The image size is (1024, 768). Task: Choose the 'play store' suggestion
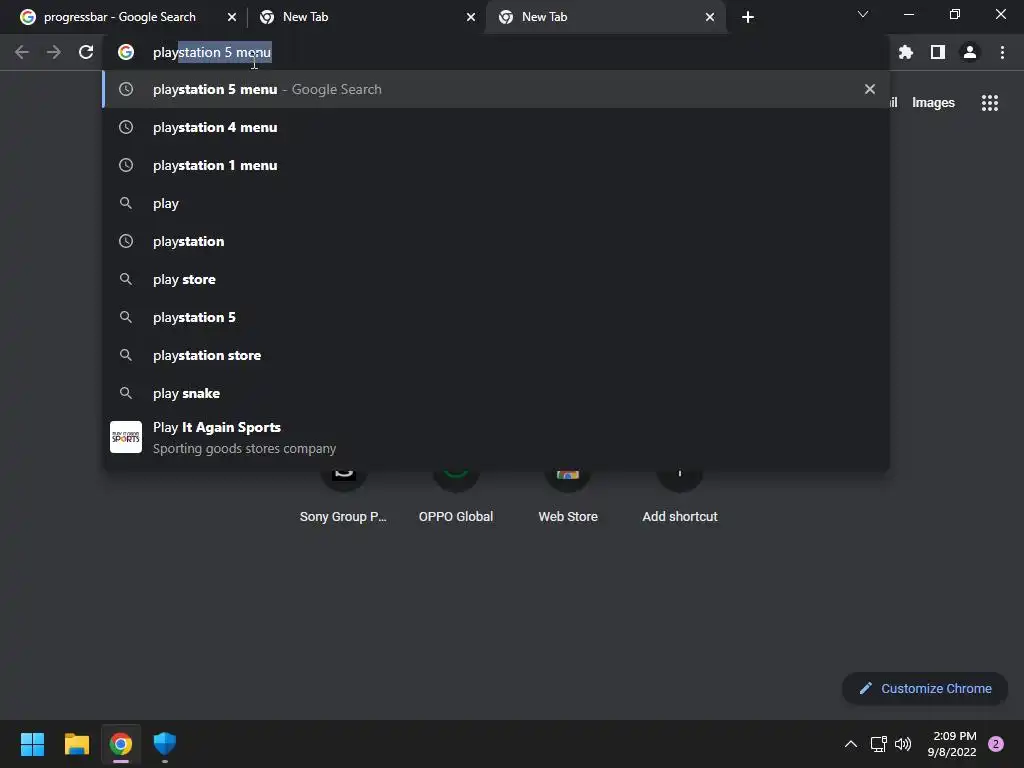pos(496,280)
